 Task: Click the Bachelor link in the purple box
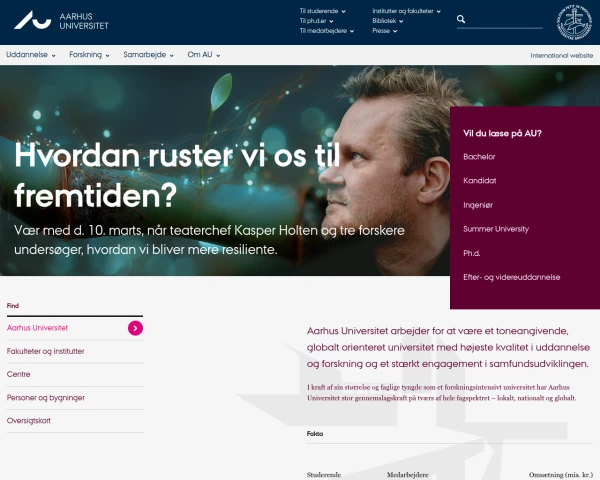pyautogui.click(x=479, y=157)
